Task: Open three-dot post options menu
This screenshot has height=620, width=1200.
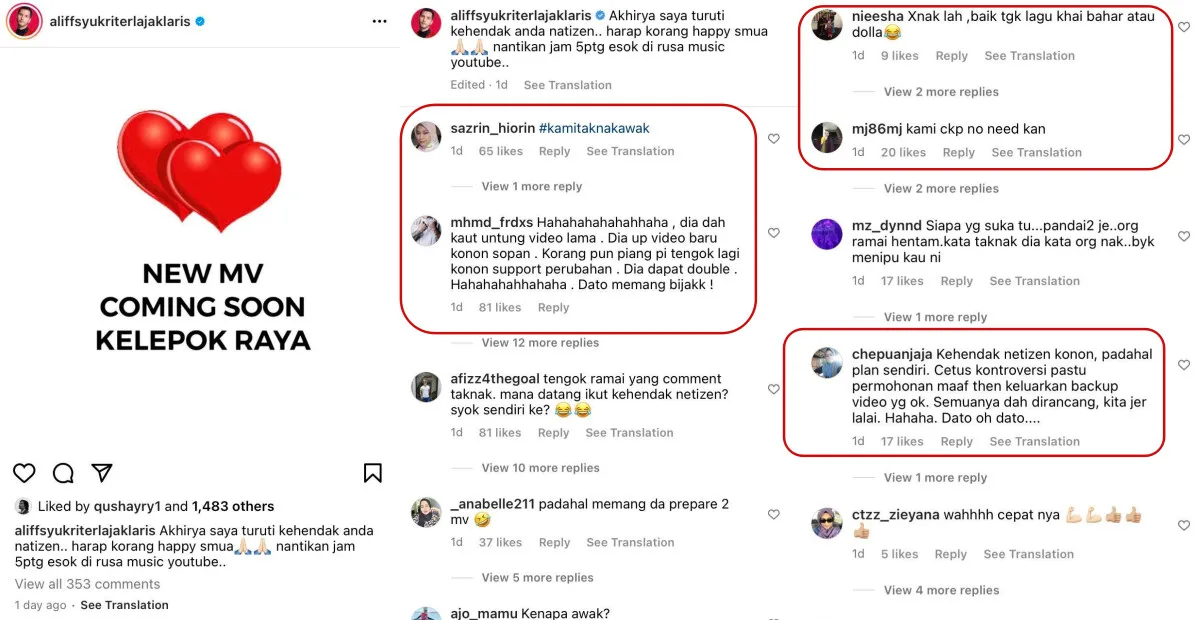Action: pos(379,21)
